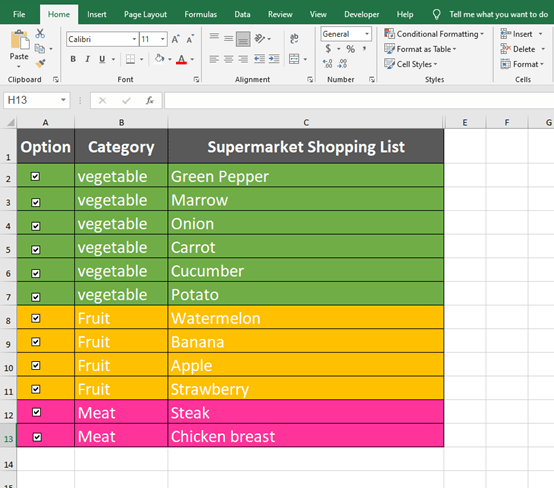Uncheck the Green Pepper checkbox
Screen dimensions: 554x488
click(x=35, y=176)
